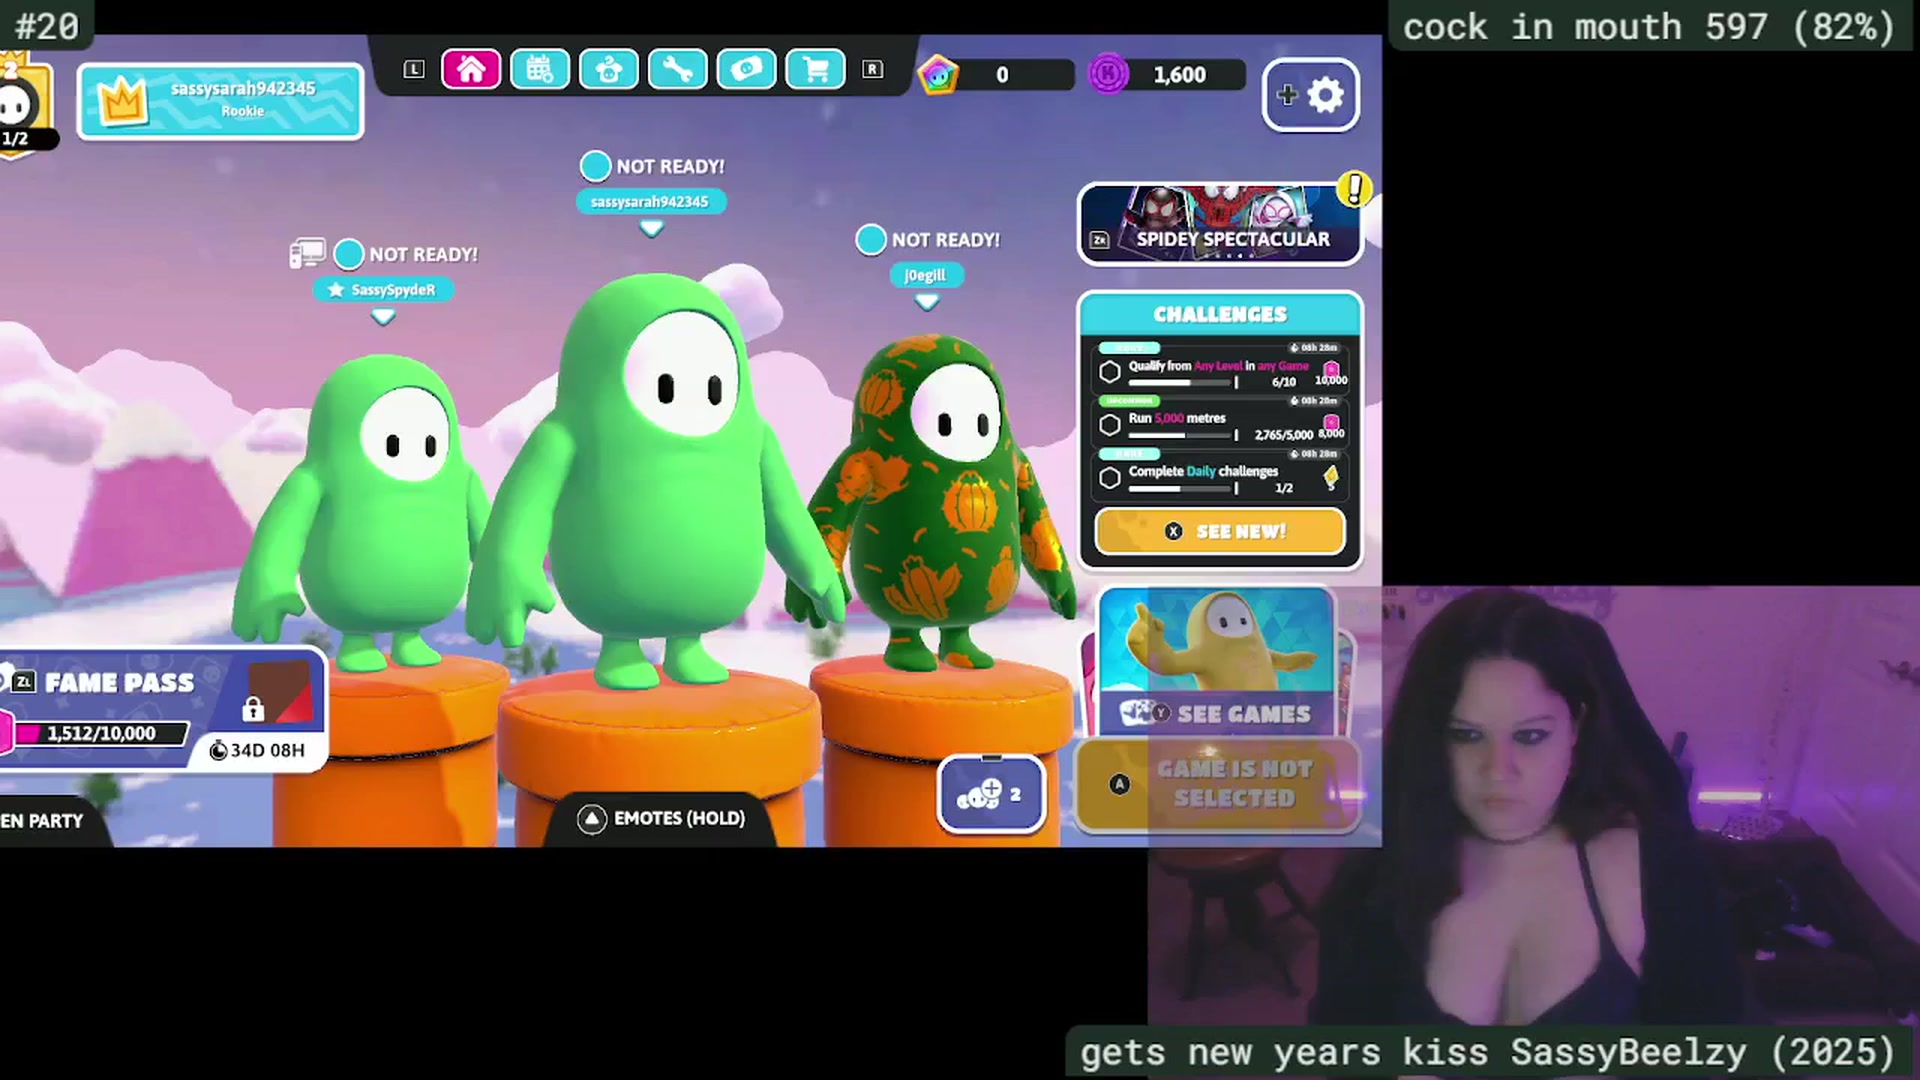1920x1080 pixels.
Task: Click the Open Party label
Action: pyautogui.click(x=42, y=821)
